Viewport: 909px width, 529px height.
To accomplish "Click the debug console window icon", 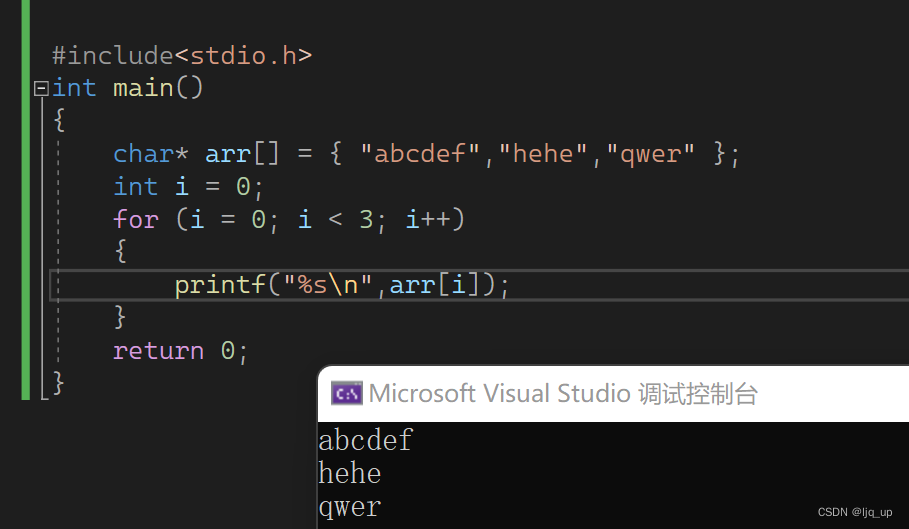I will (x=347, y=394).
